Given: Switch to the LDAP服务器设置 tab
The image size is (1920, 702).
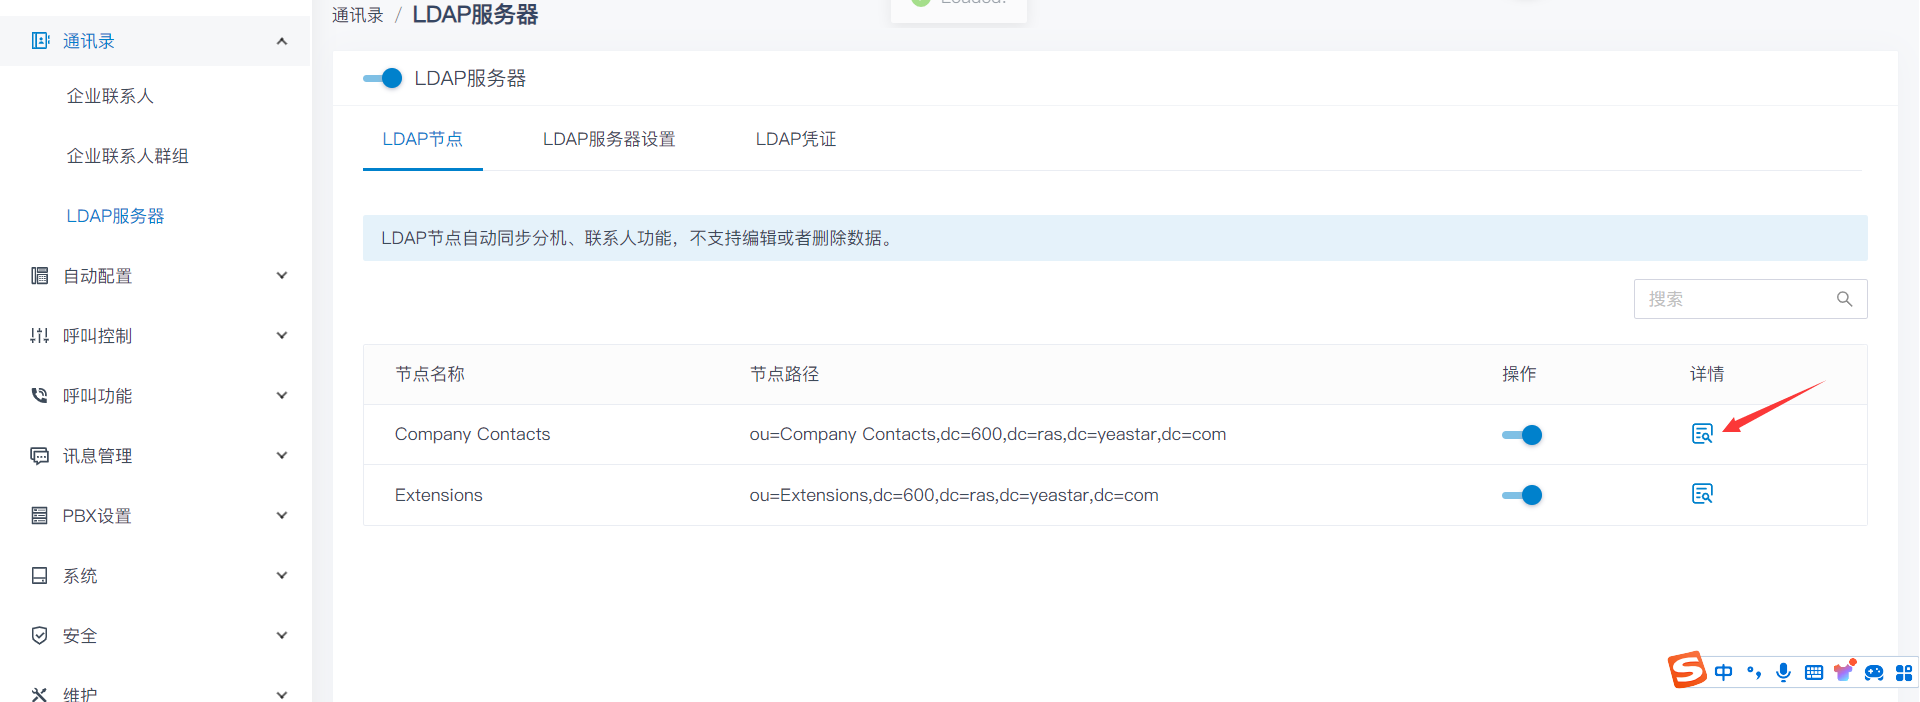Looking at the screenshot, I should click(x=608, y=139).
